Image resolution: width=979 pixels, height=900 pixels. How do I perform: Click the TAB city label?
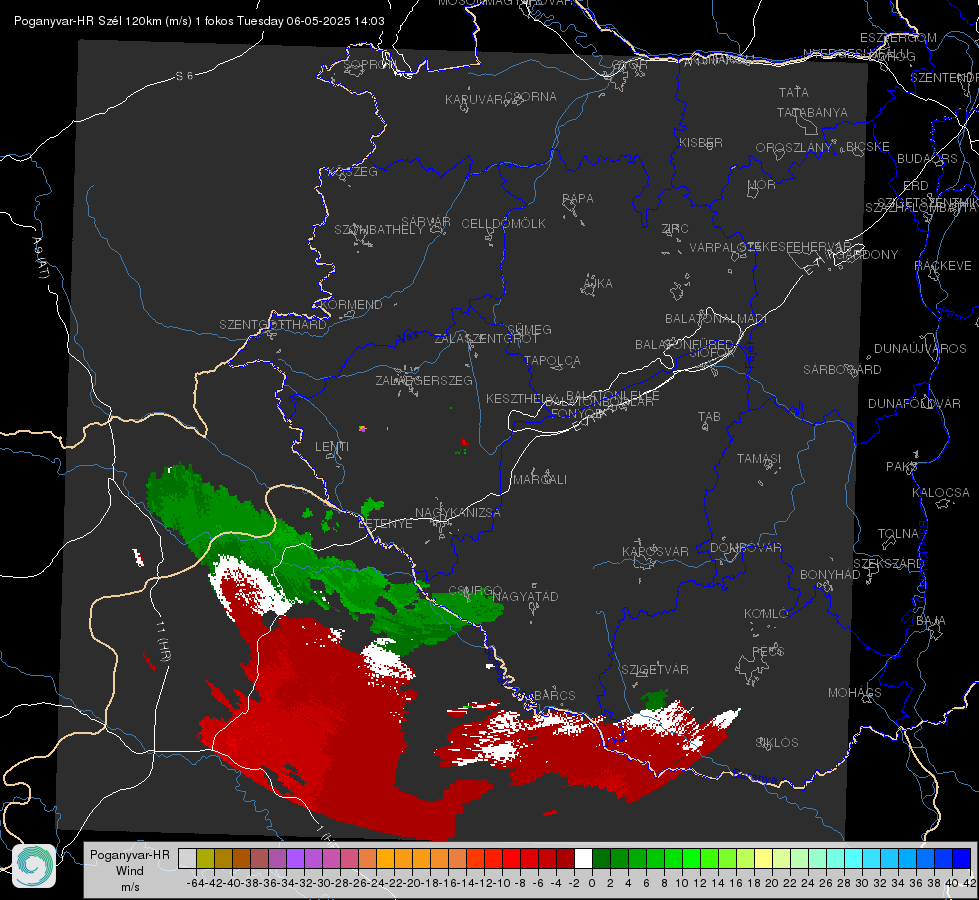coord(709,417)
